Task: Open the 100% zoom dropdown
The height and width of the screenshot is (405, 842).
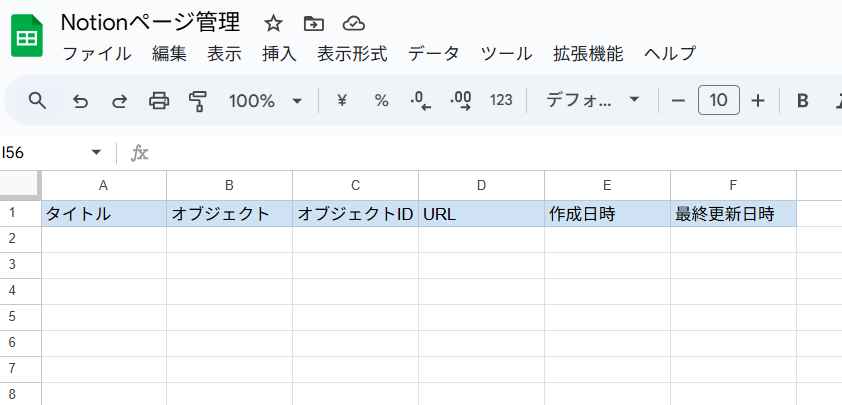Action: pyautogui.click(x=265, y=100)
